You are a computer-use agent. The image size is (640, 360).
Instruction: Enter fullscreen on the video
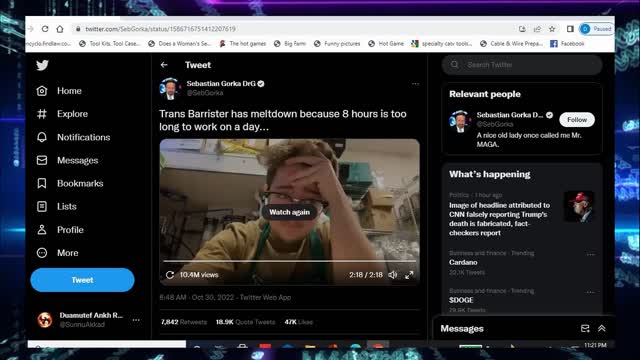point(409,275)
